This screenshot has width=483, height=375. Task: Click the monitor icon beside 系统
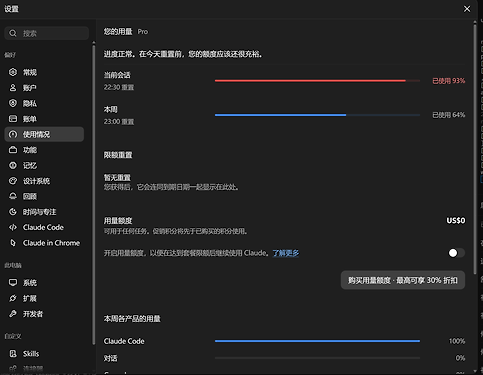pos(13,283)
